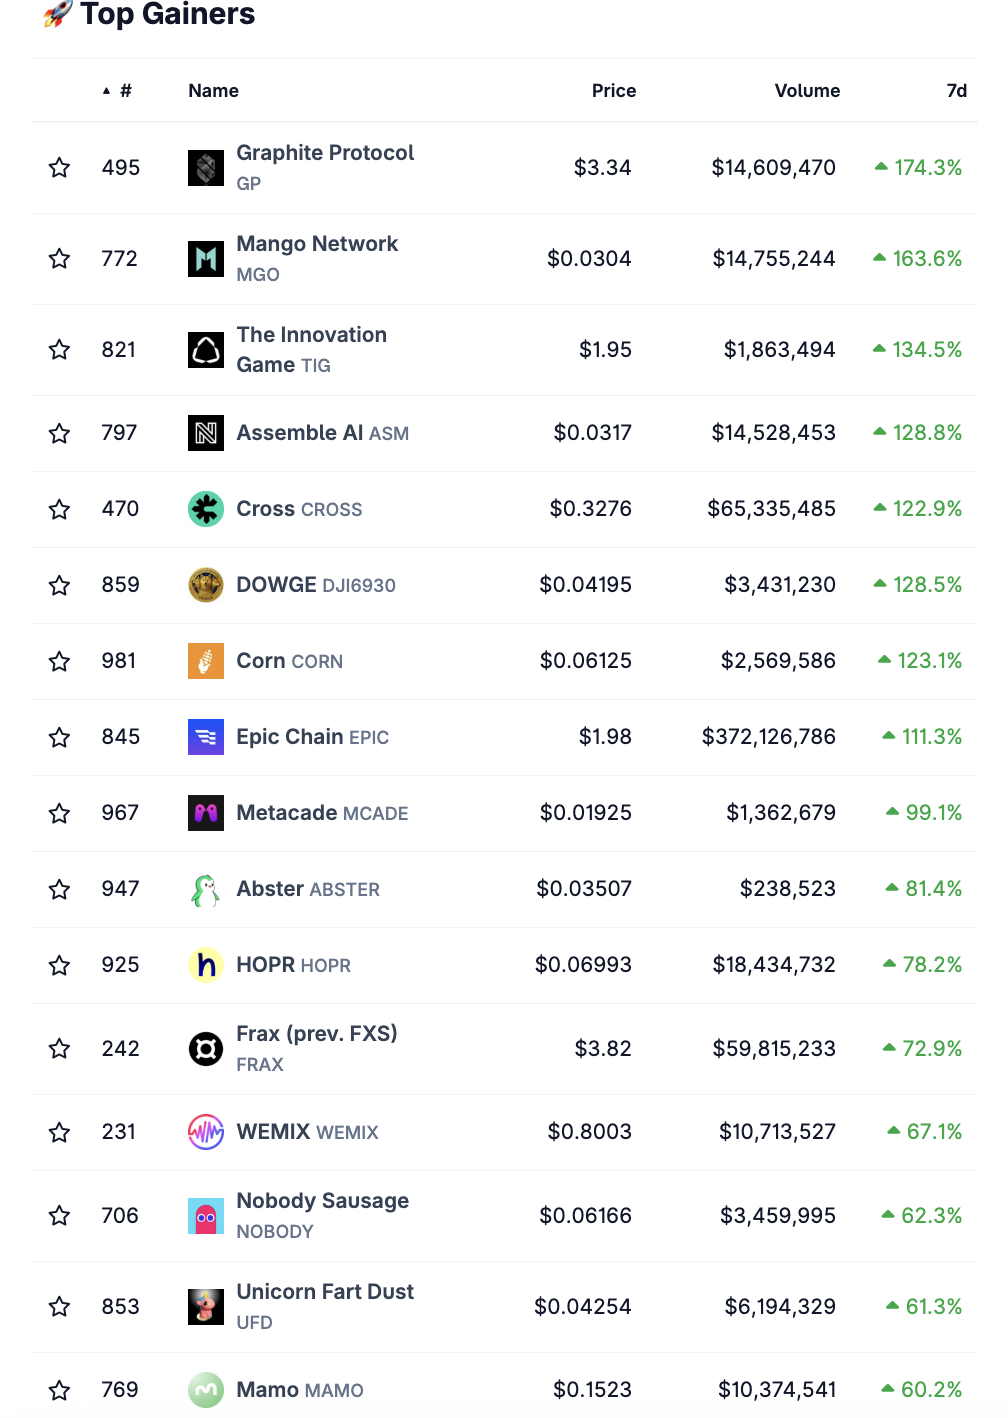This screenshot has height=1418, width=1008.
Task: Click the Cross coin green icon
Action: click(x=206, y=509)
